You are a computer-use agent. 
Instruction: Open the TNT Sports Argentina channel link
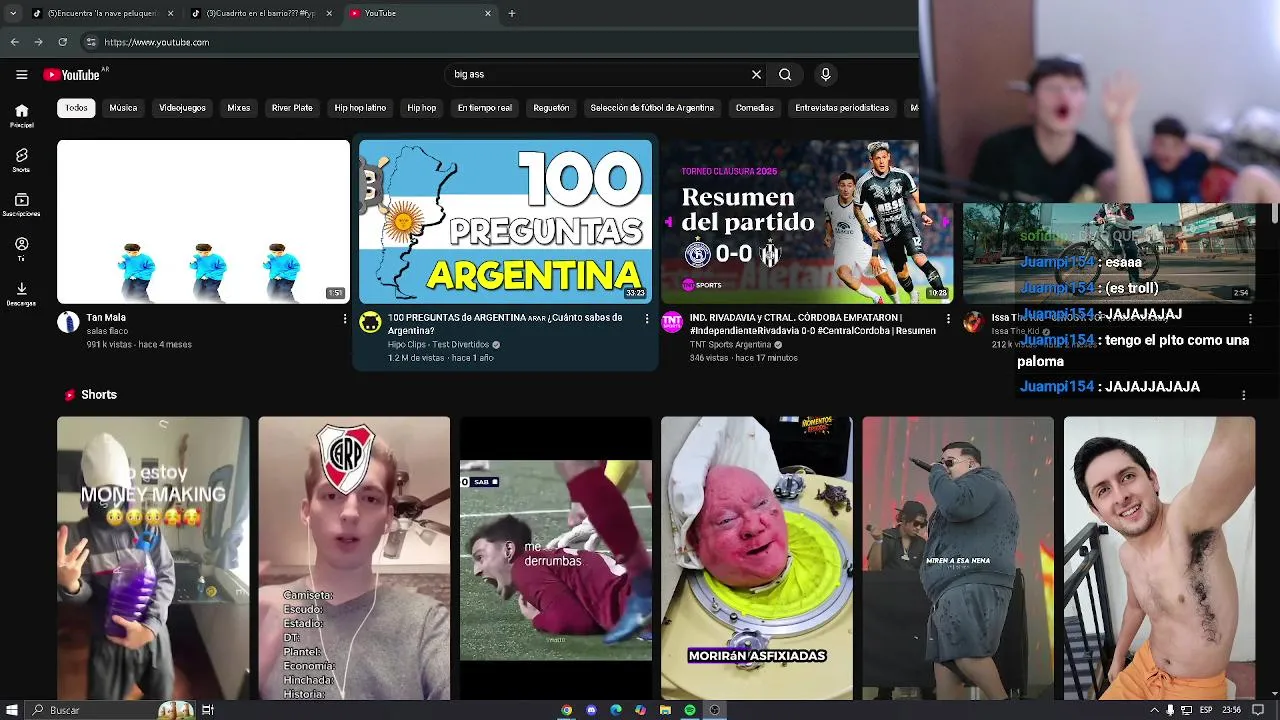click(730, 345)
